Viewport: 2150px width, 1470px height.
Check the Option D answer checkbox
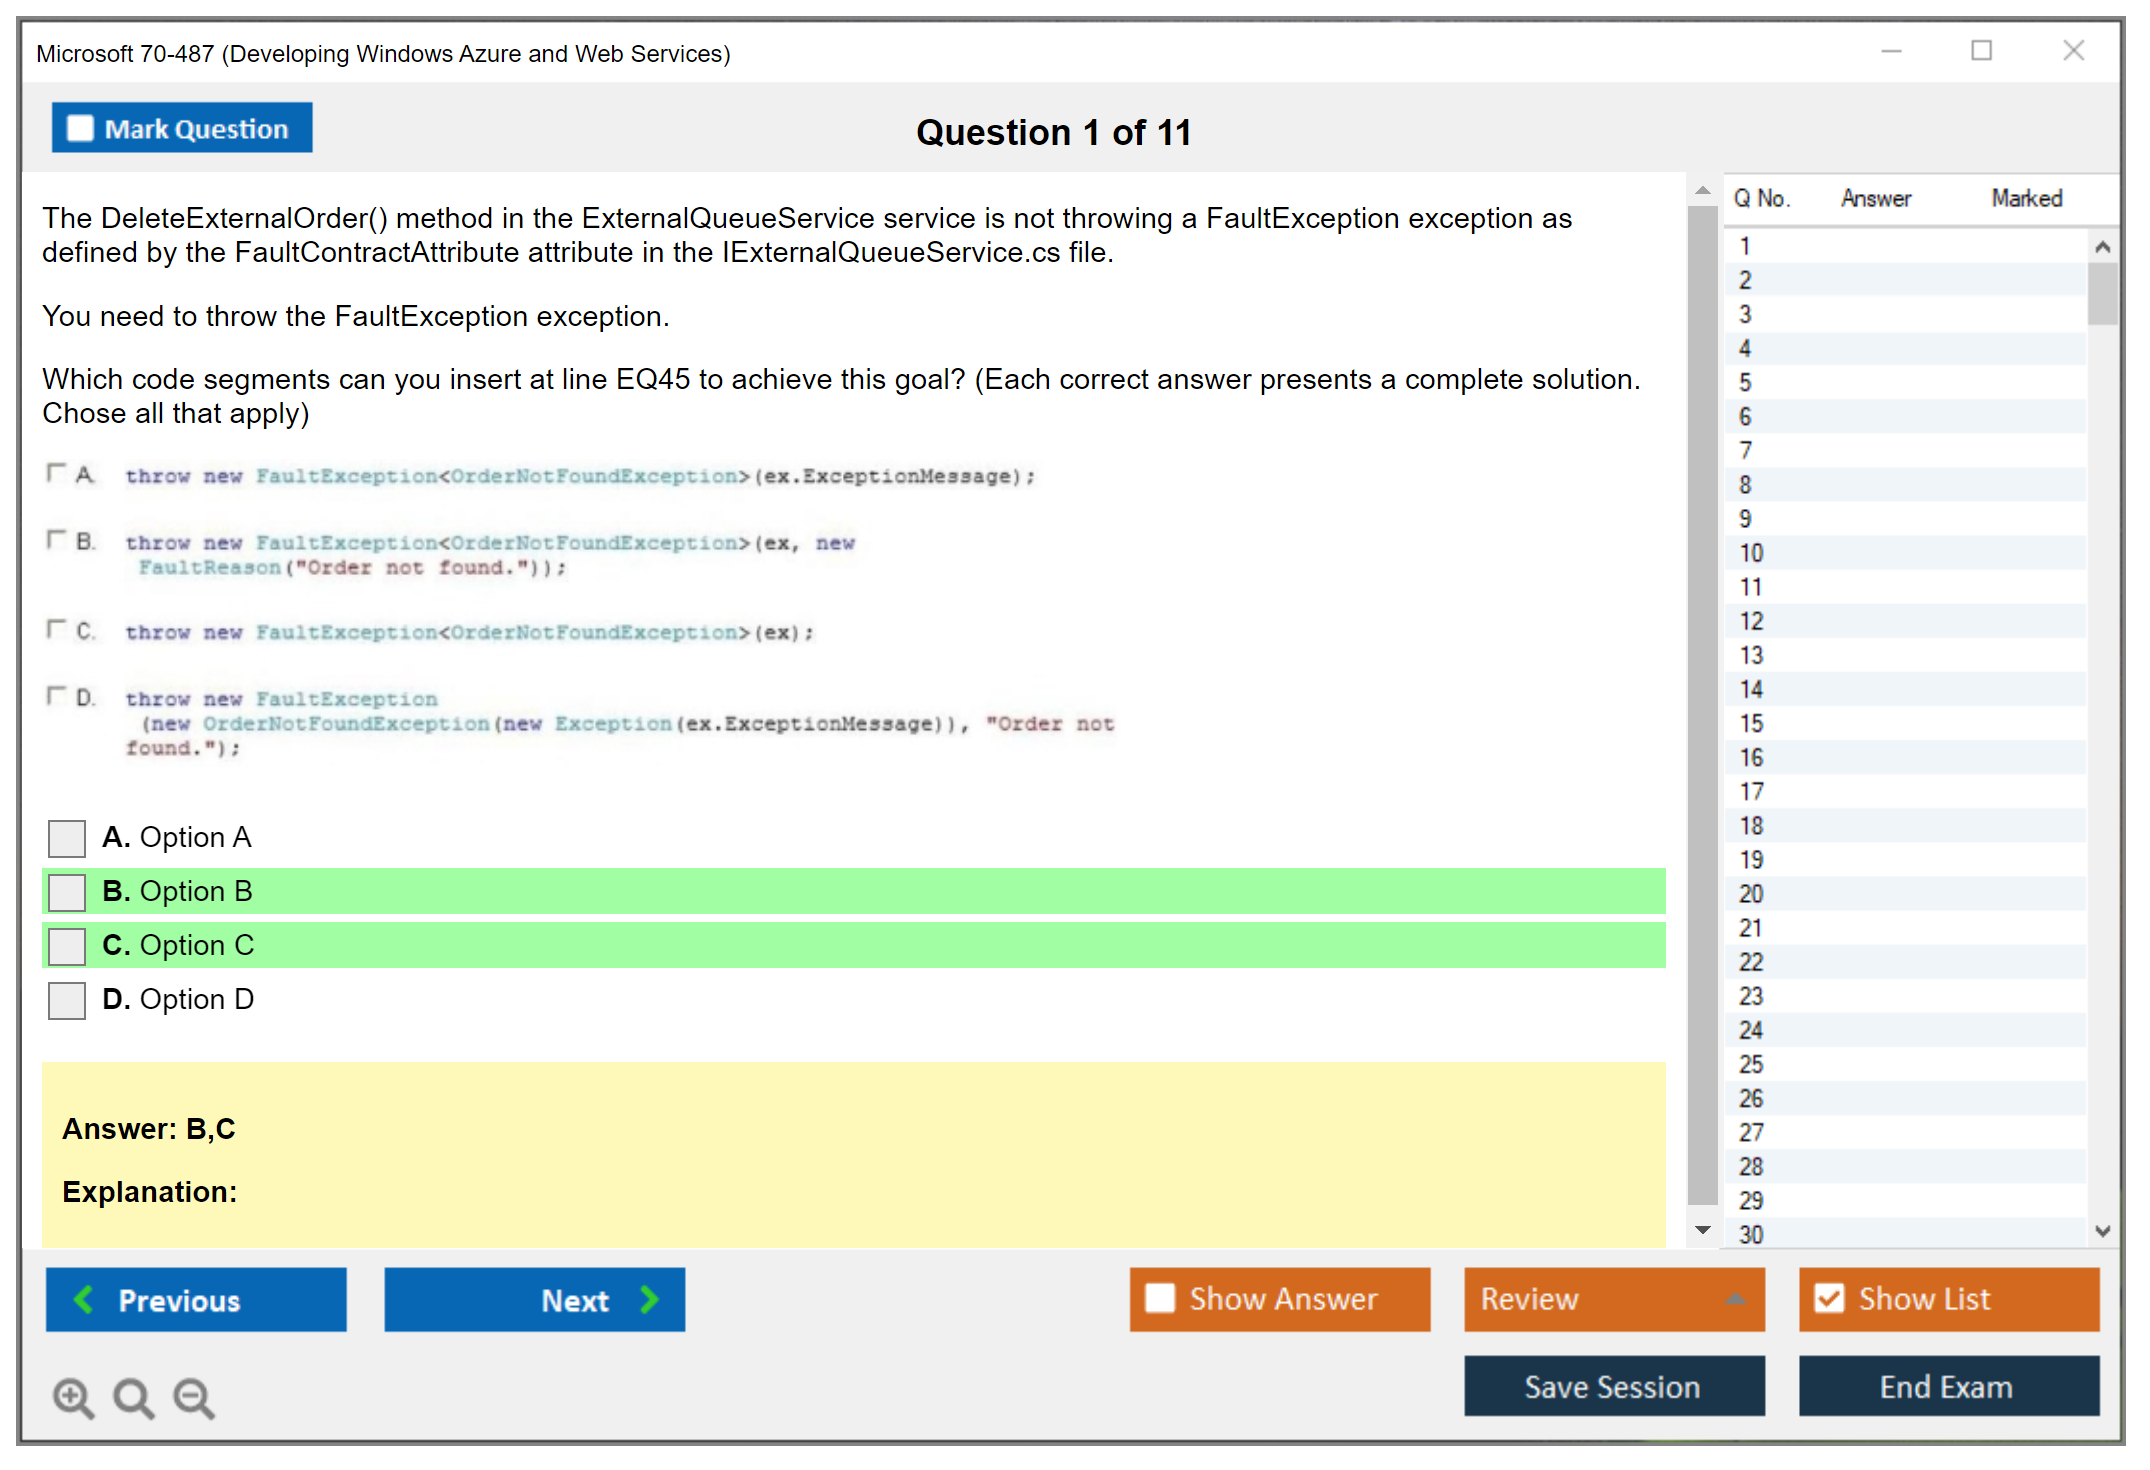[67, 1000]
